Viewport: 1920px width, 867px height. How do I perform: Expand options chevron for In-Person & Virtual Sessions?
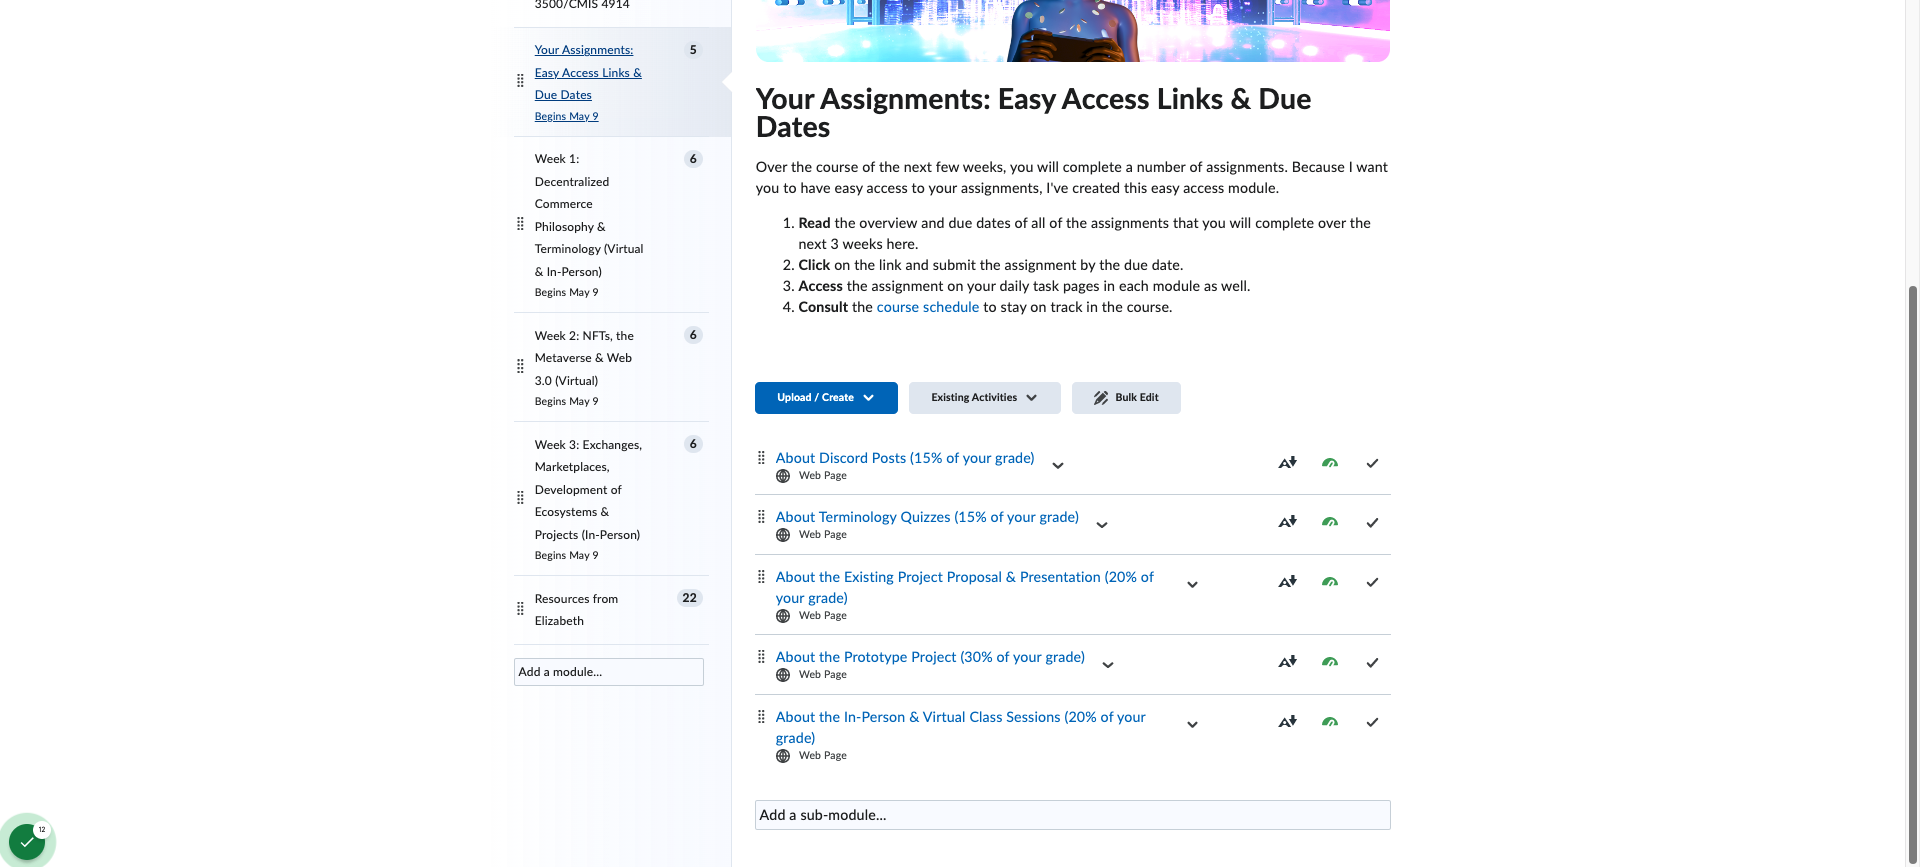coord(1192,724)
